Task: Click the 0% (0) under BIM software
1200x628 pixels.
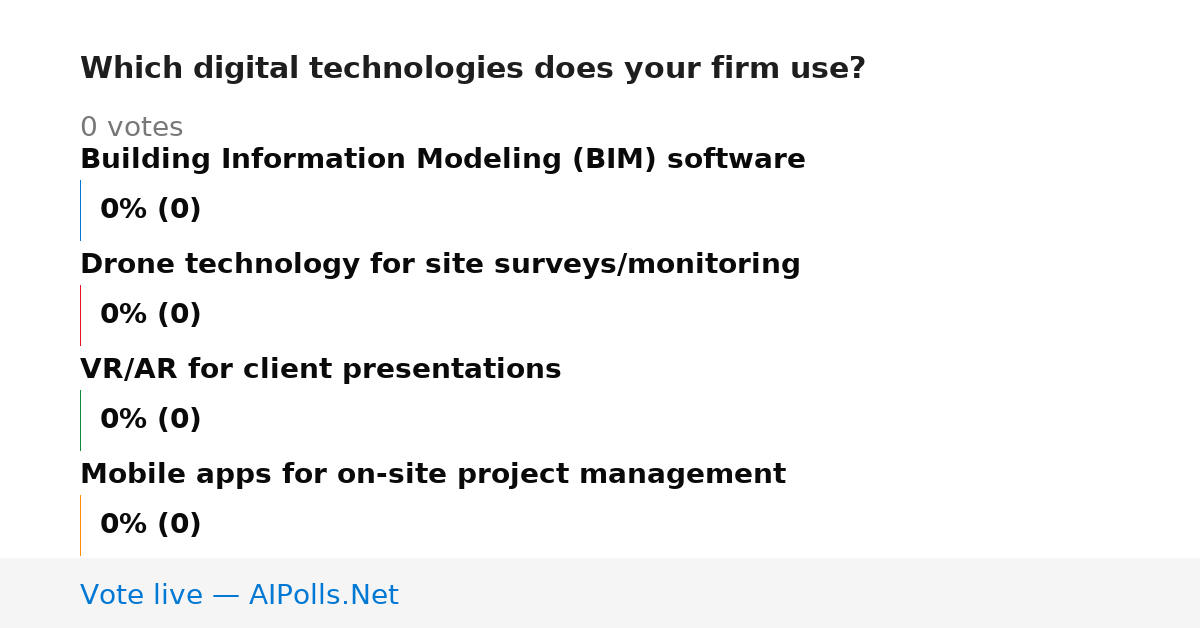Action: point(150,210)
